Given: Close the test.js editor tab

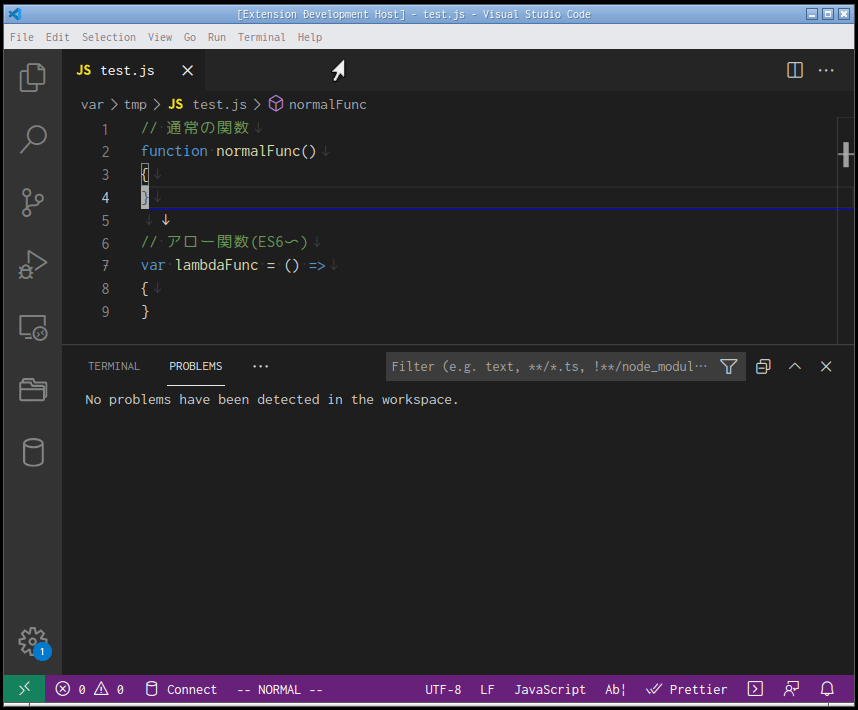Looking at the screenshot, I should [x=188, y=71].
